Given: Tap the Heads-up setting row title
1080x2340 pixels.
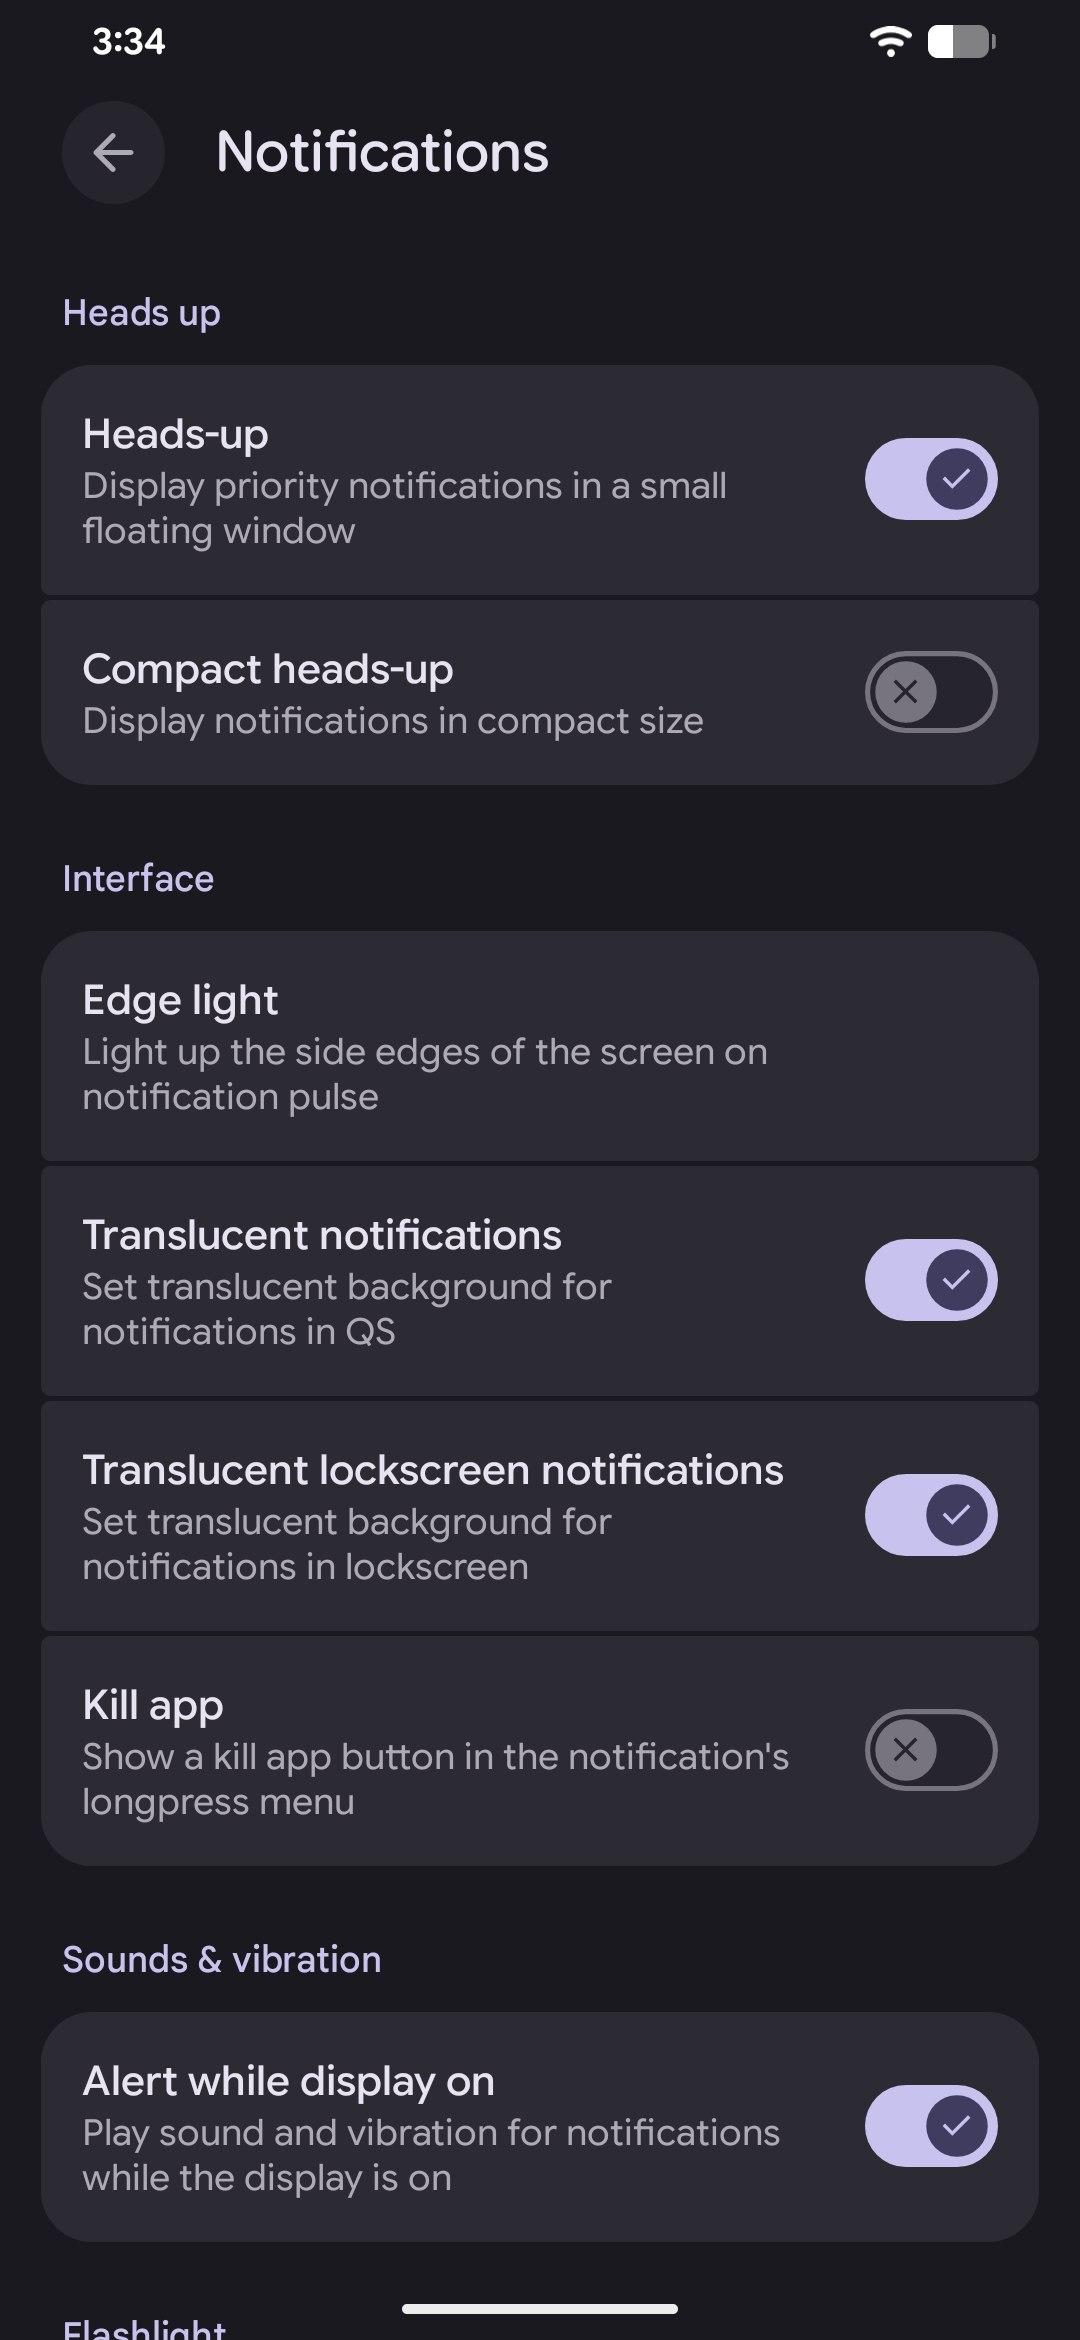Looking at the screenshot, I should click(x=176, y=435).
